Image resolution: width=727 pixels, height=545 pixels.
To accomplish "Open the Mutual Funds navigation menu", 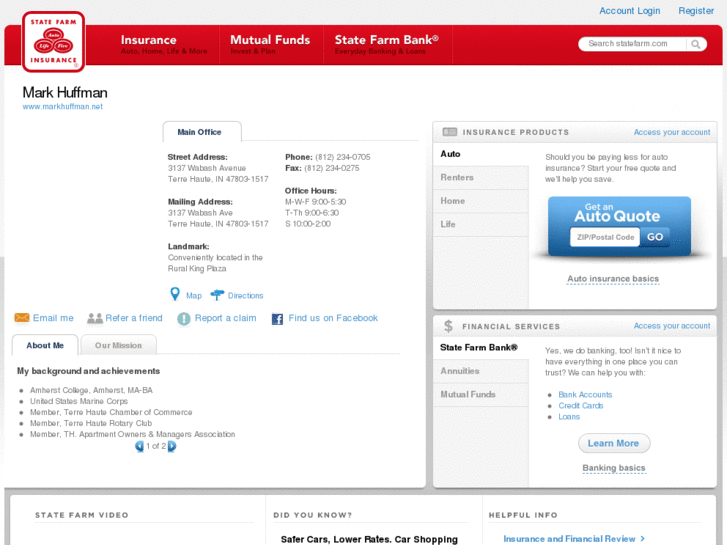I will point(270,45).
